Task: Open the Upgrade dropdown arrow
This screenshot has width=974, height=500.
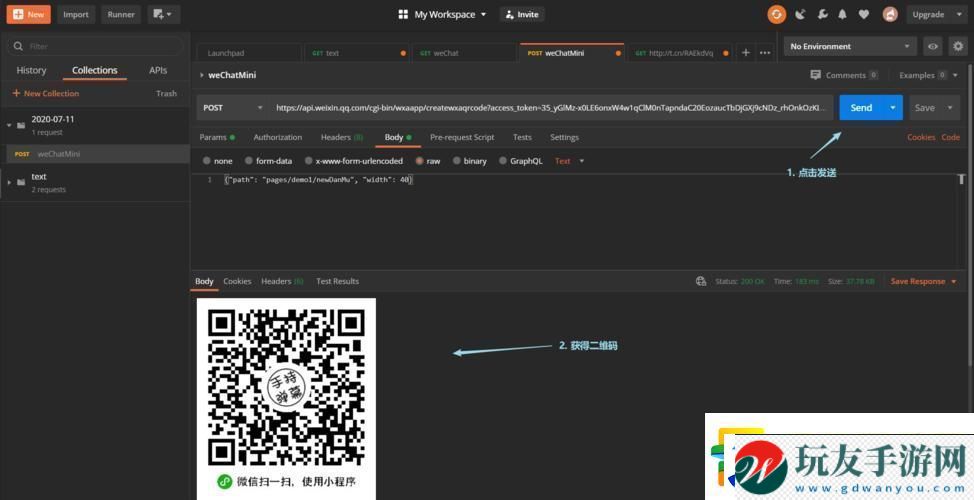Action: (957, 14)
